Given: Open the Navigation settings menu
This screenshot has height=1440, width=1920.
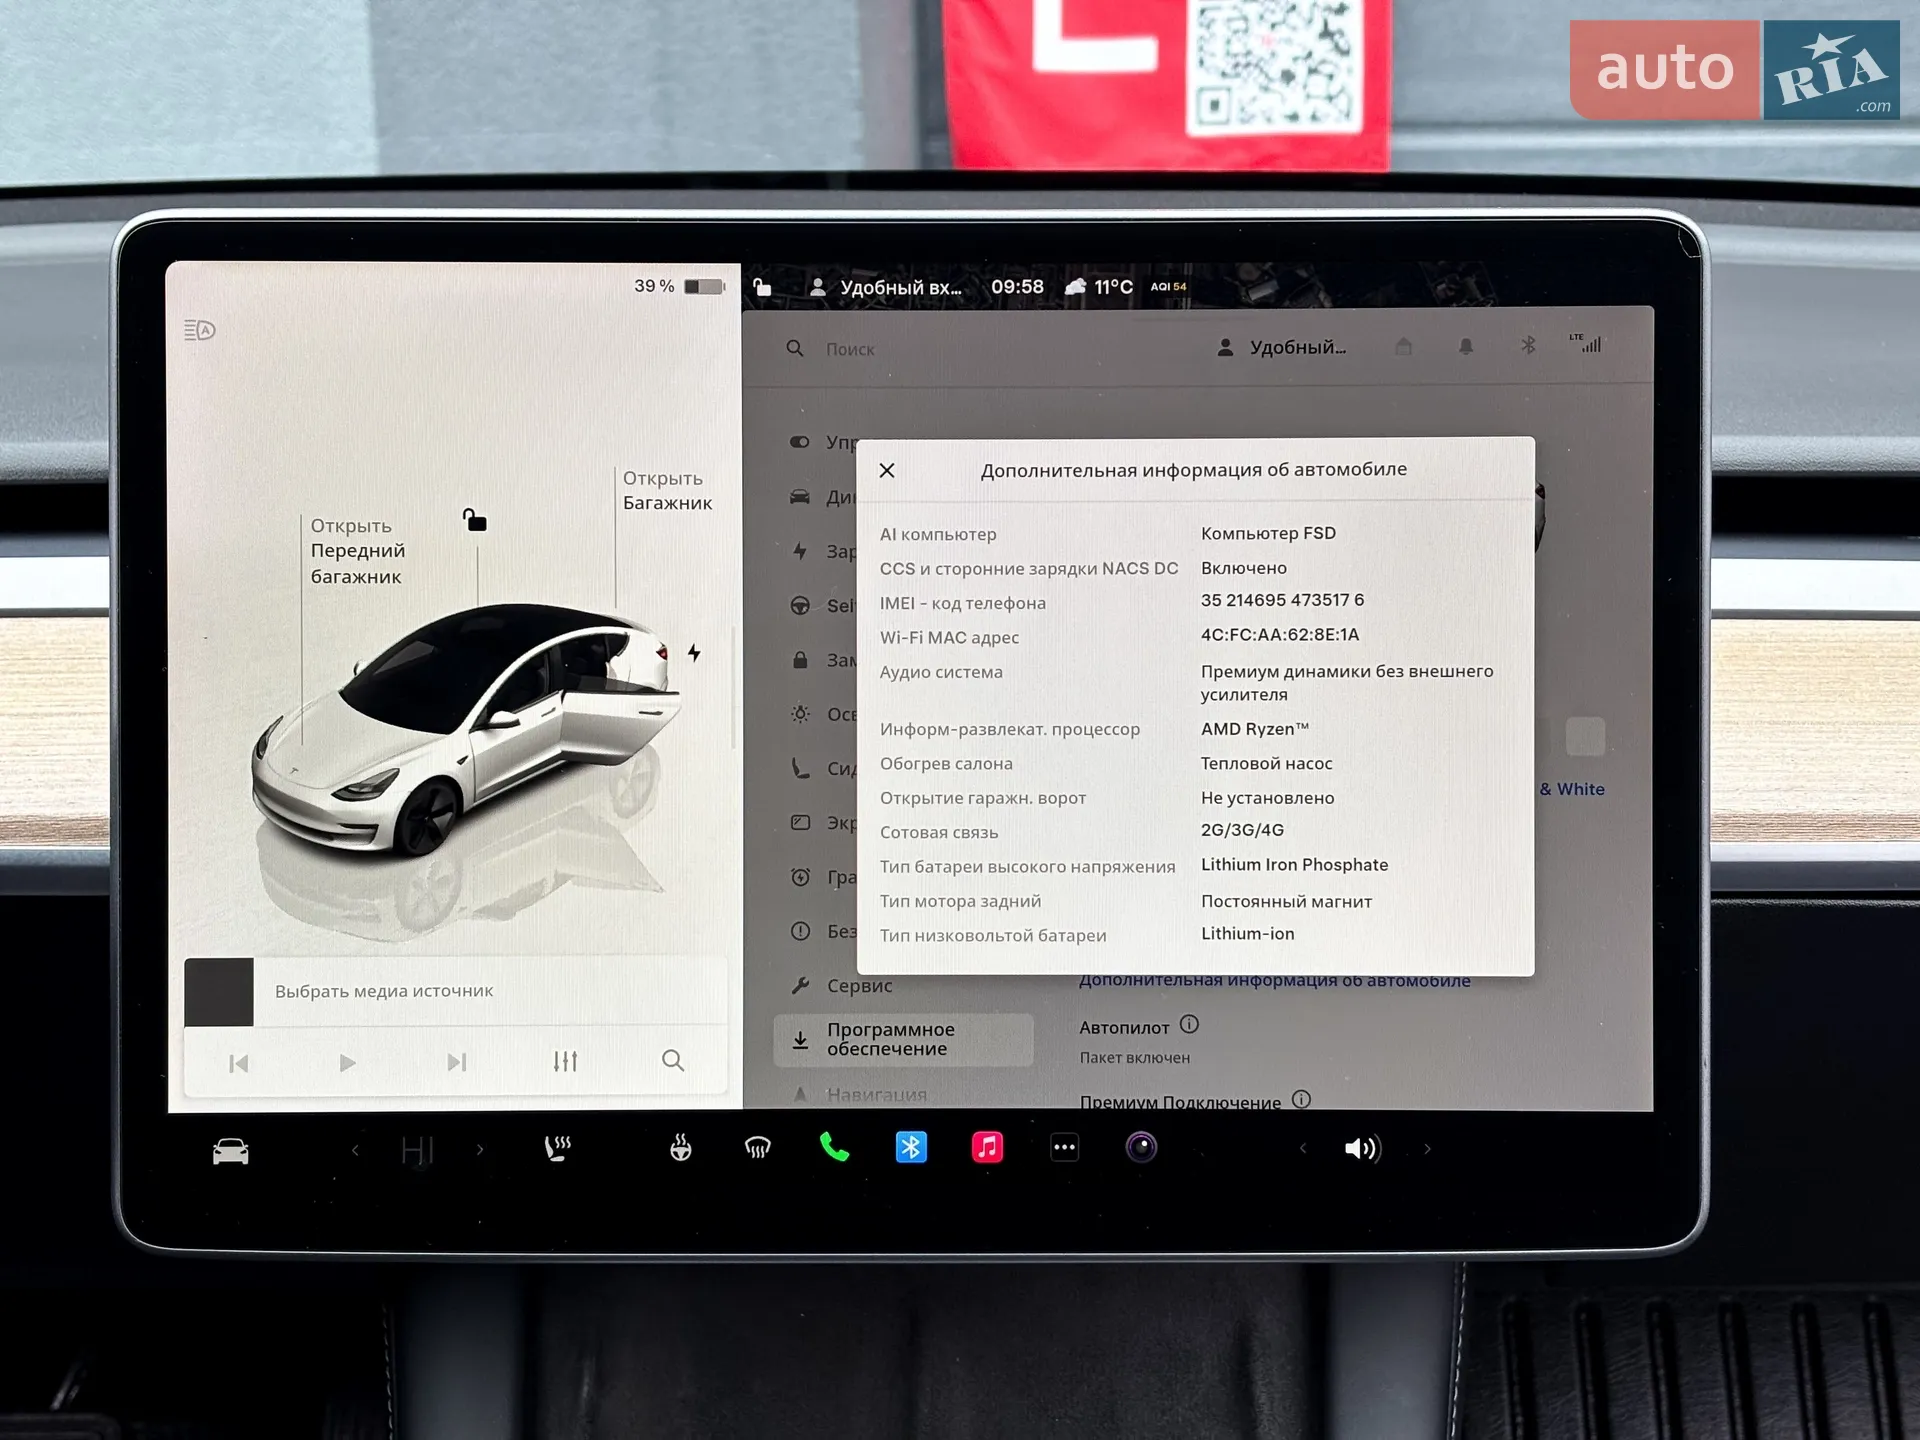Looking at the screenshot, I should click(x=860, y=1095).
